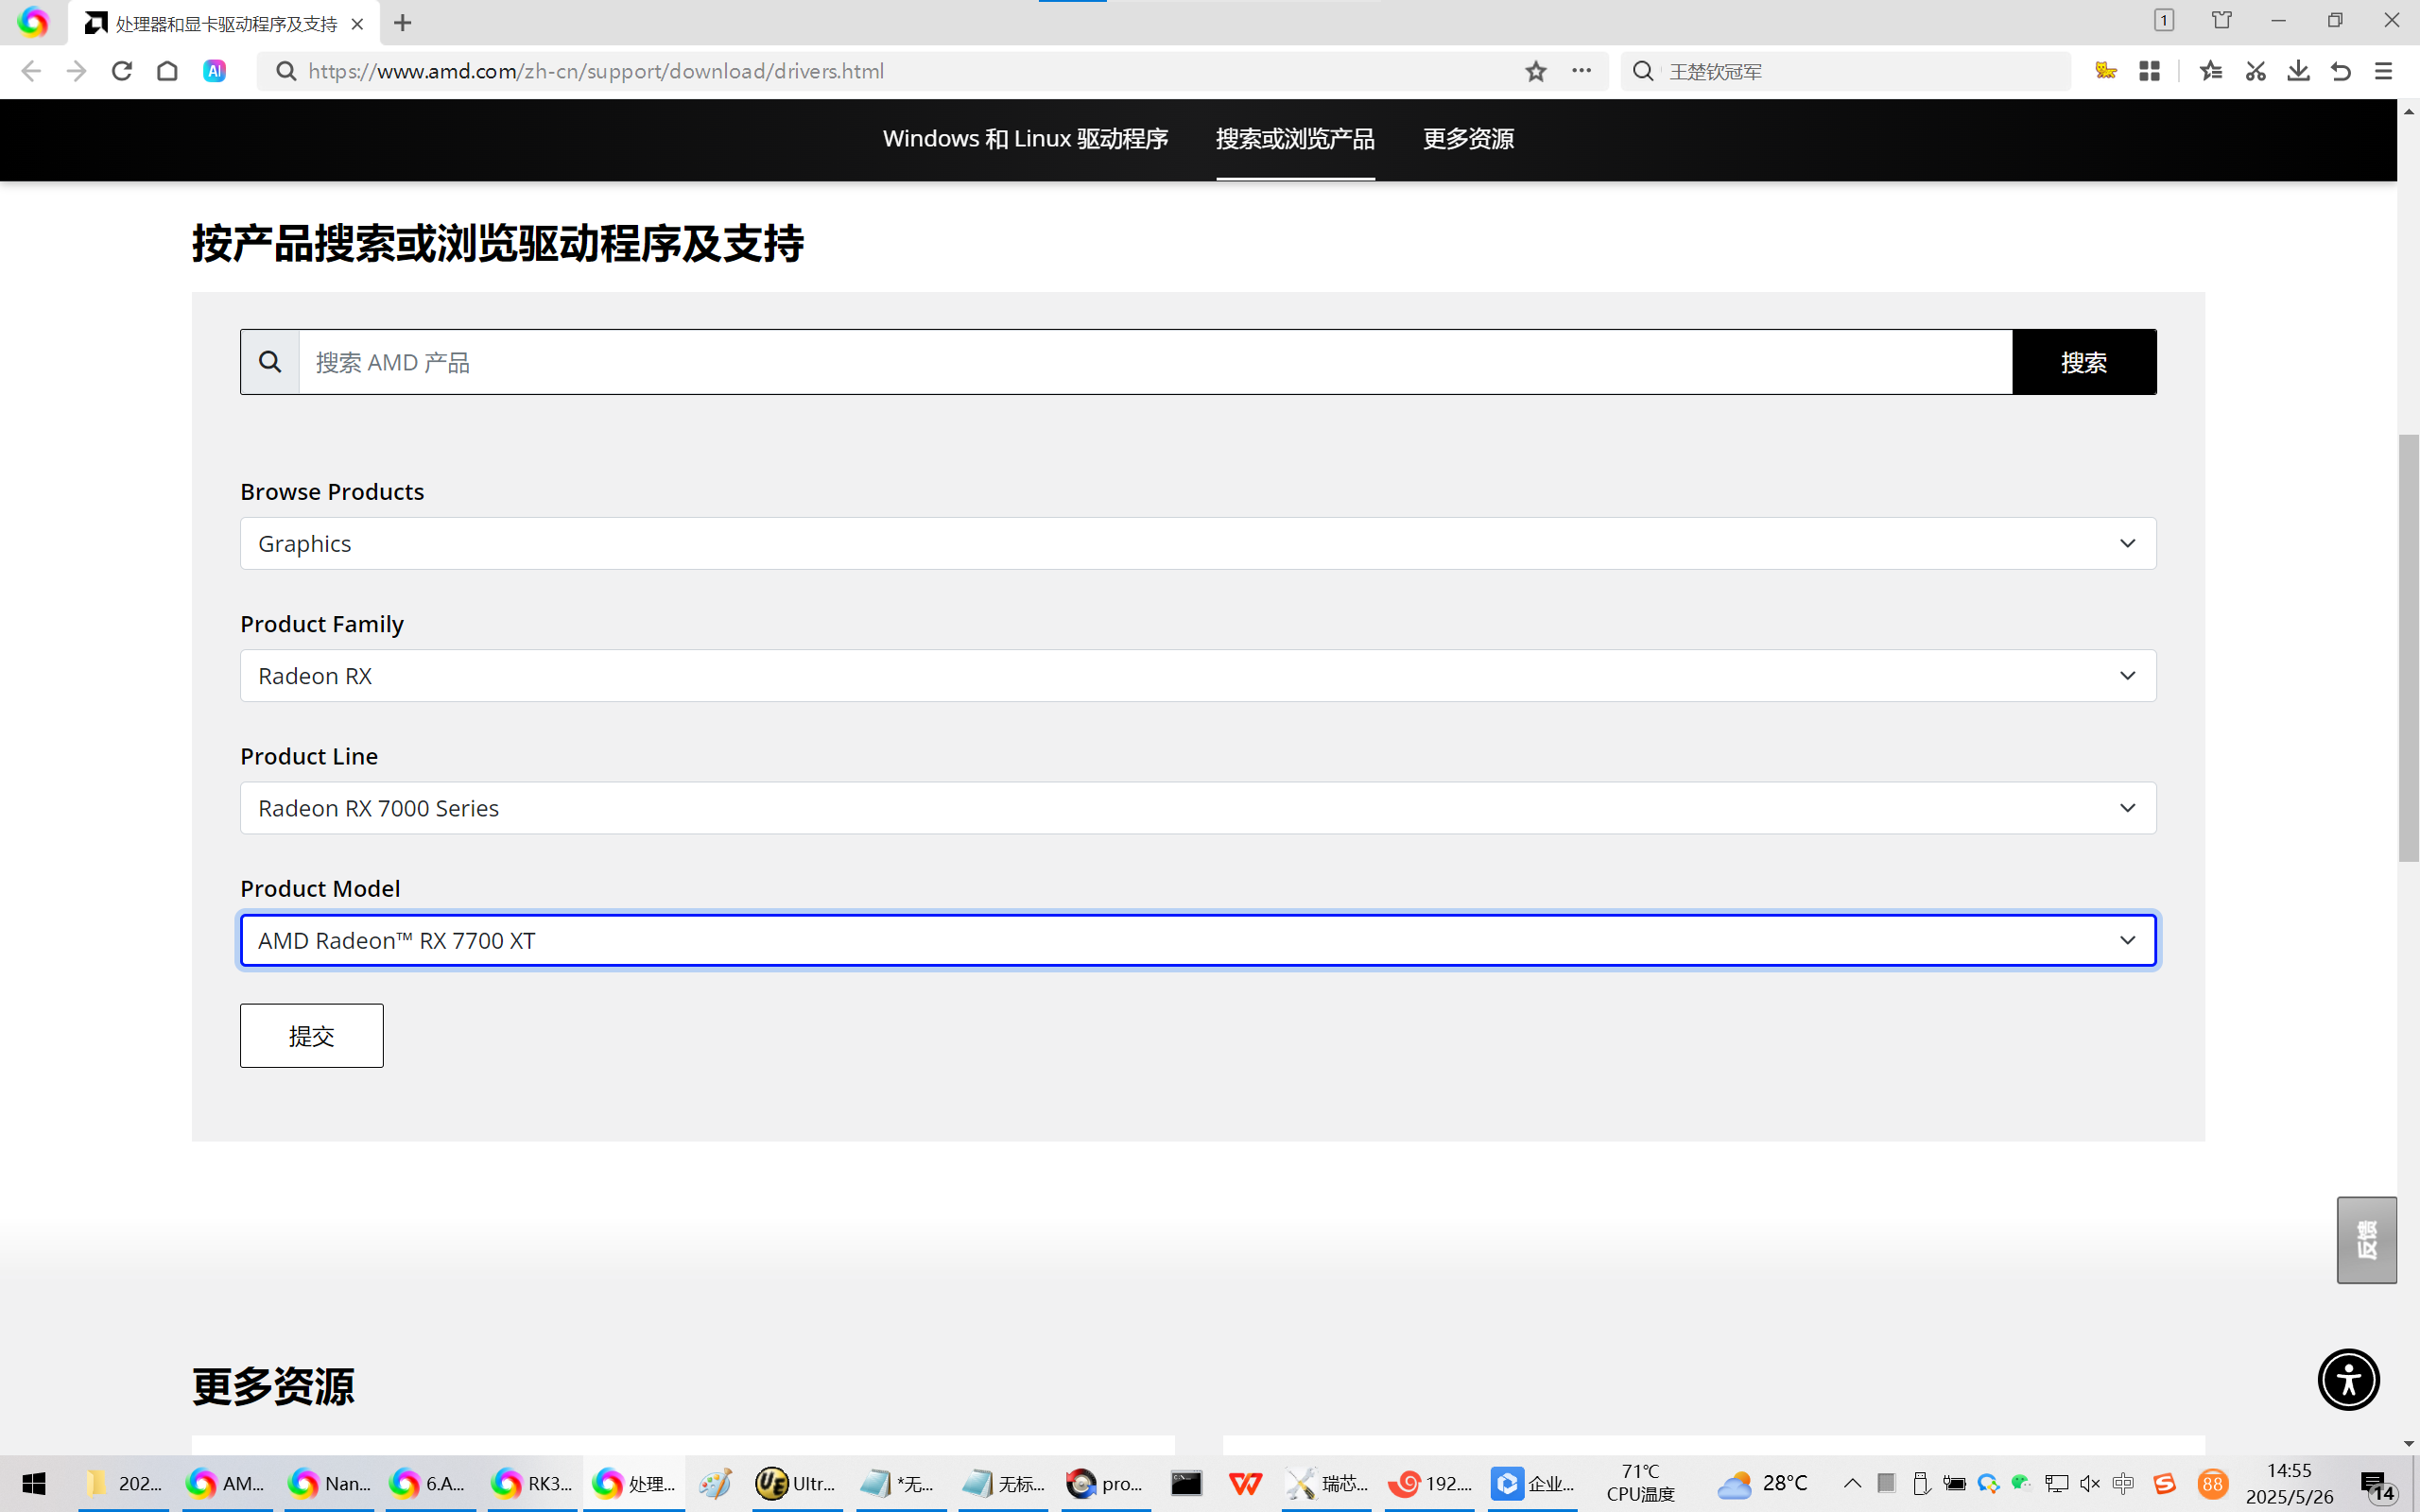
Task: Switch to Windows 和 Linux 驱动程序 tab
Action: pos(1025,139)
